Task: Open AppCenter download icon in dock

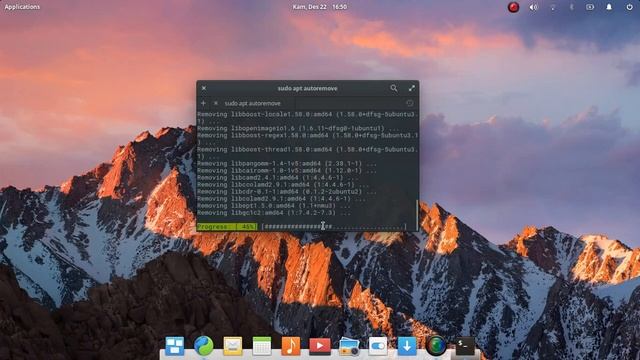Action: click(x=407, y=346)
